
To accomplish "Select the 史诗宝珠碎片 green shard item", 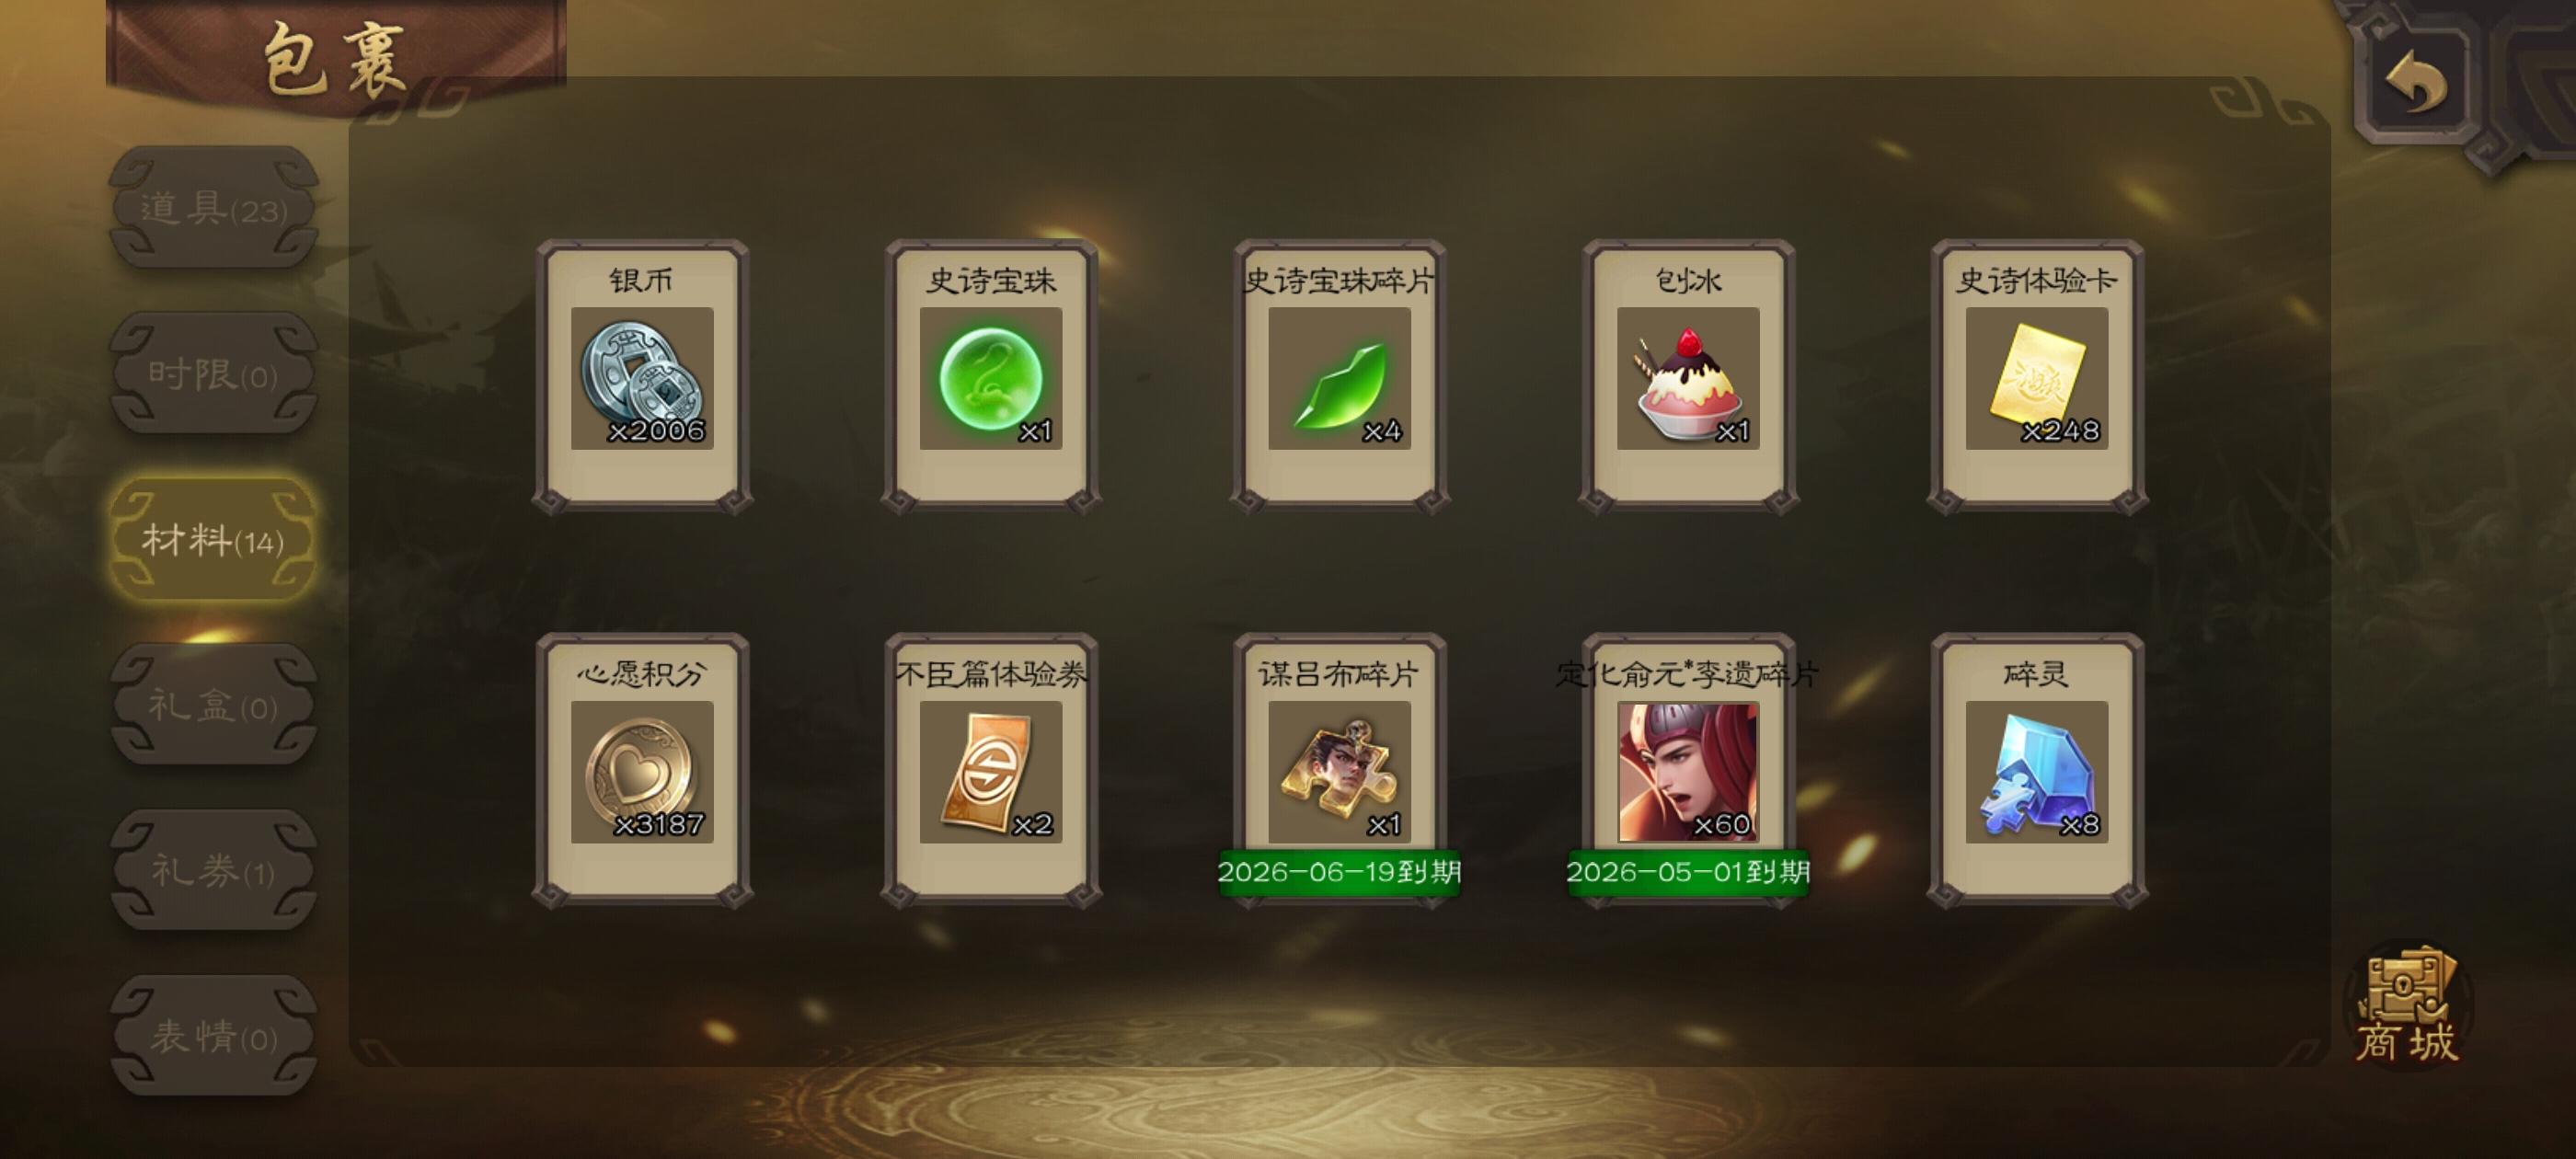I will pos(1340,376).
